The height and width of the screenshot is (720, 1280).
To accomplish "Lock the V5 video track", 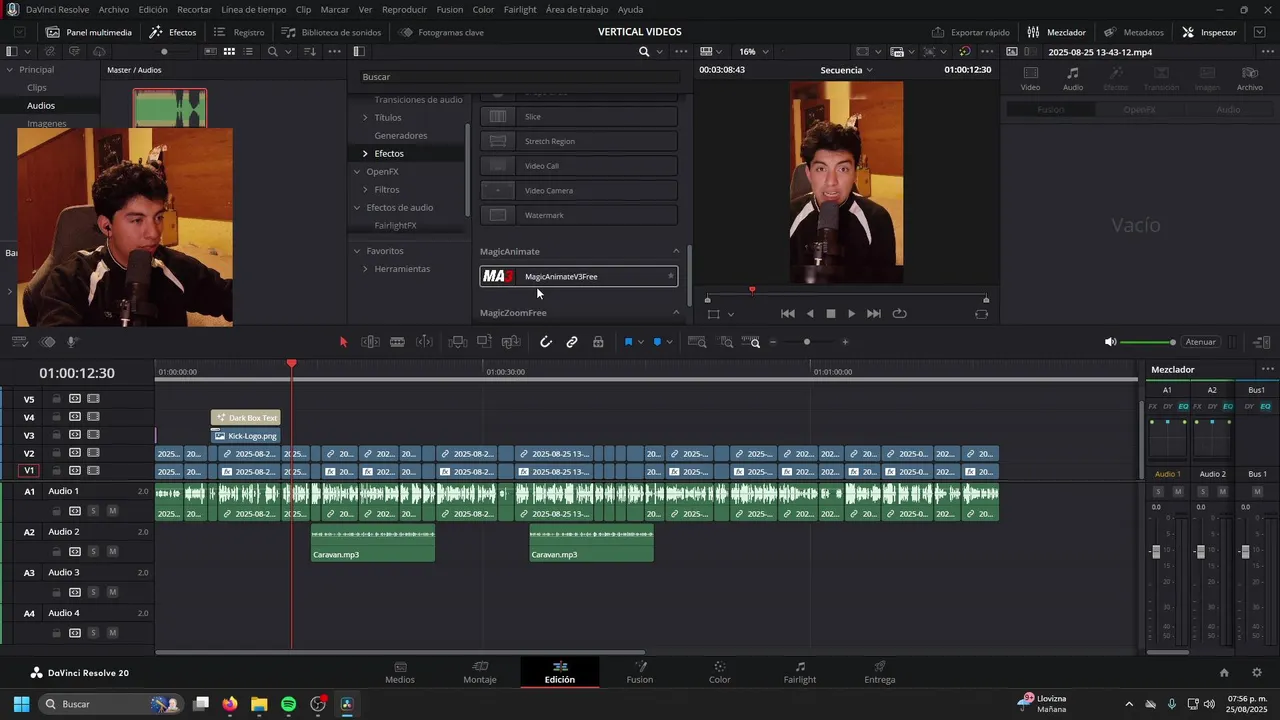I will [x=57, y=399].
